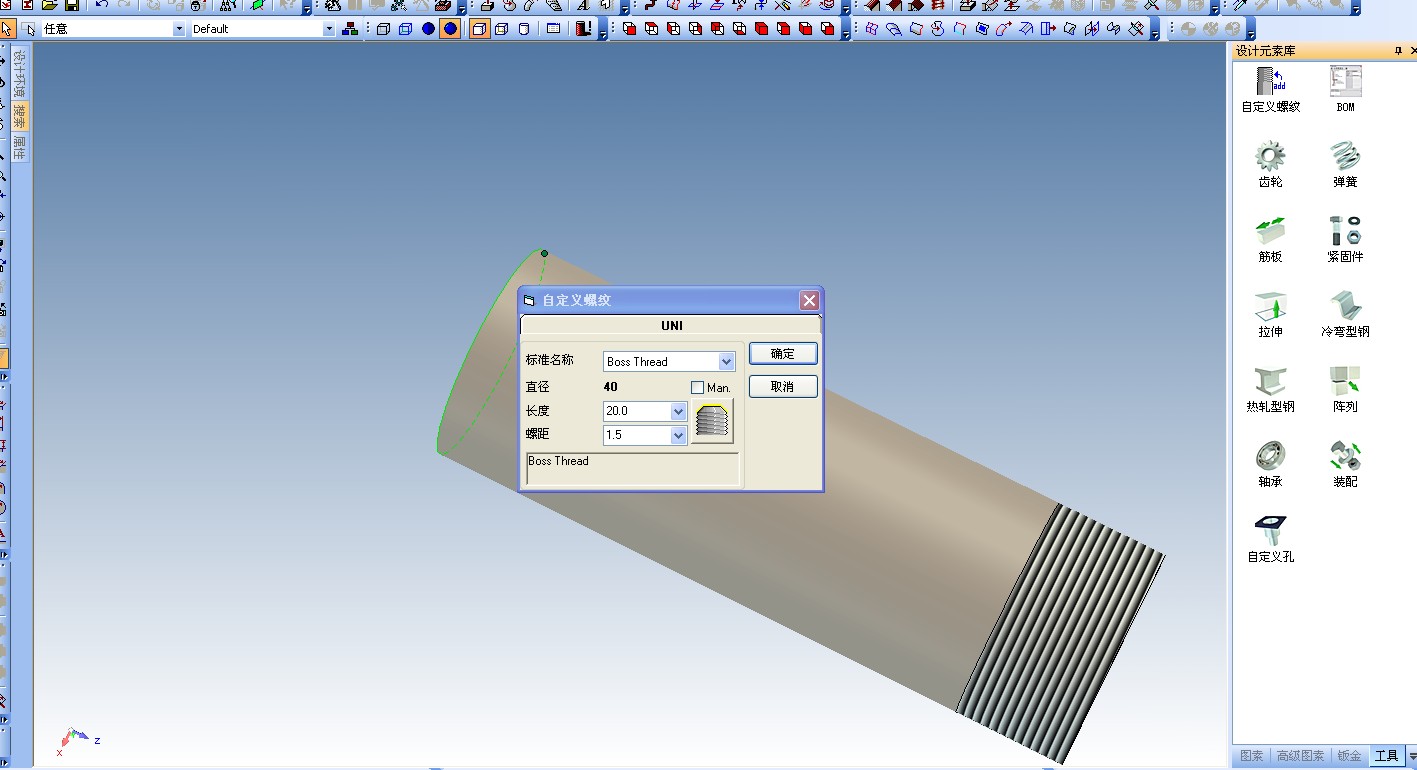The image size is (1417, 770).
Task: Open the 设计环境 side tab
Action: click(x=19, y=72)
